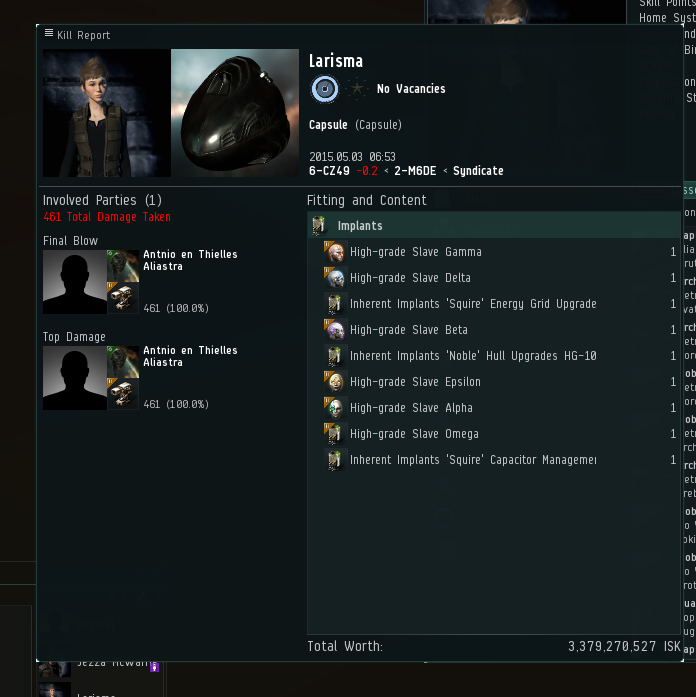This screenshot has width=696, height=697.
Task: Click the 2015.05.03 06:53 kill timestamp
Action: click(352, 157)
